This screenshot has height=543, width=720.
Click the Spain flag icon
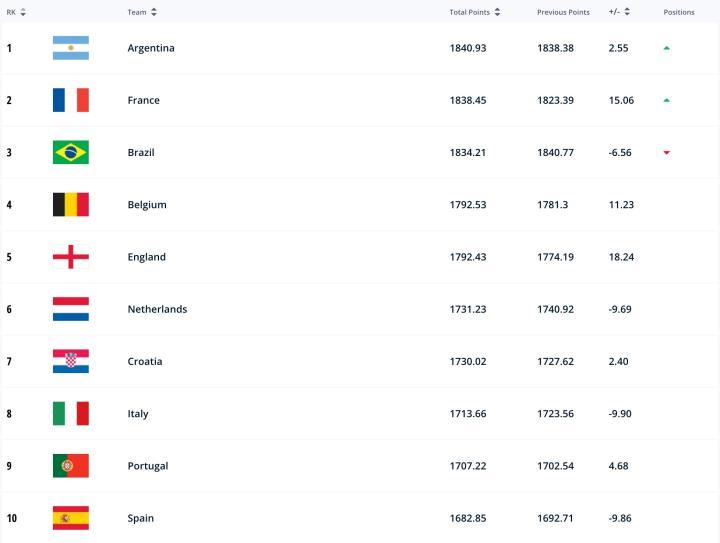coord(70,518)
